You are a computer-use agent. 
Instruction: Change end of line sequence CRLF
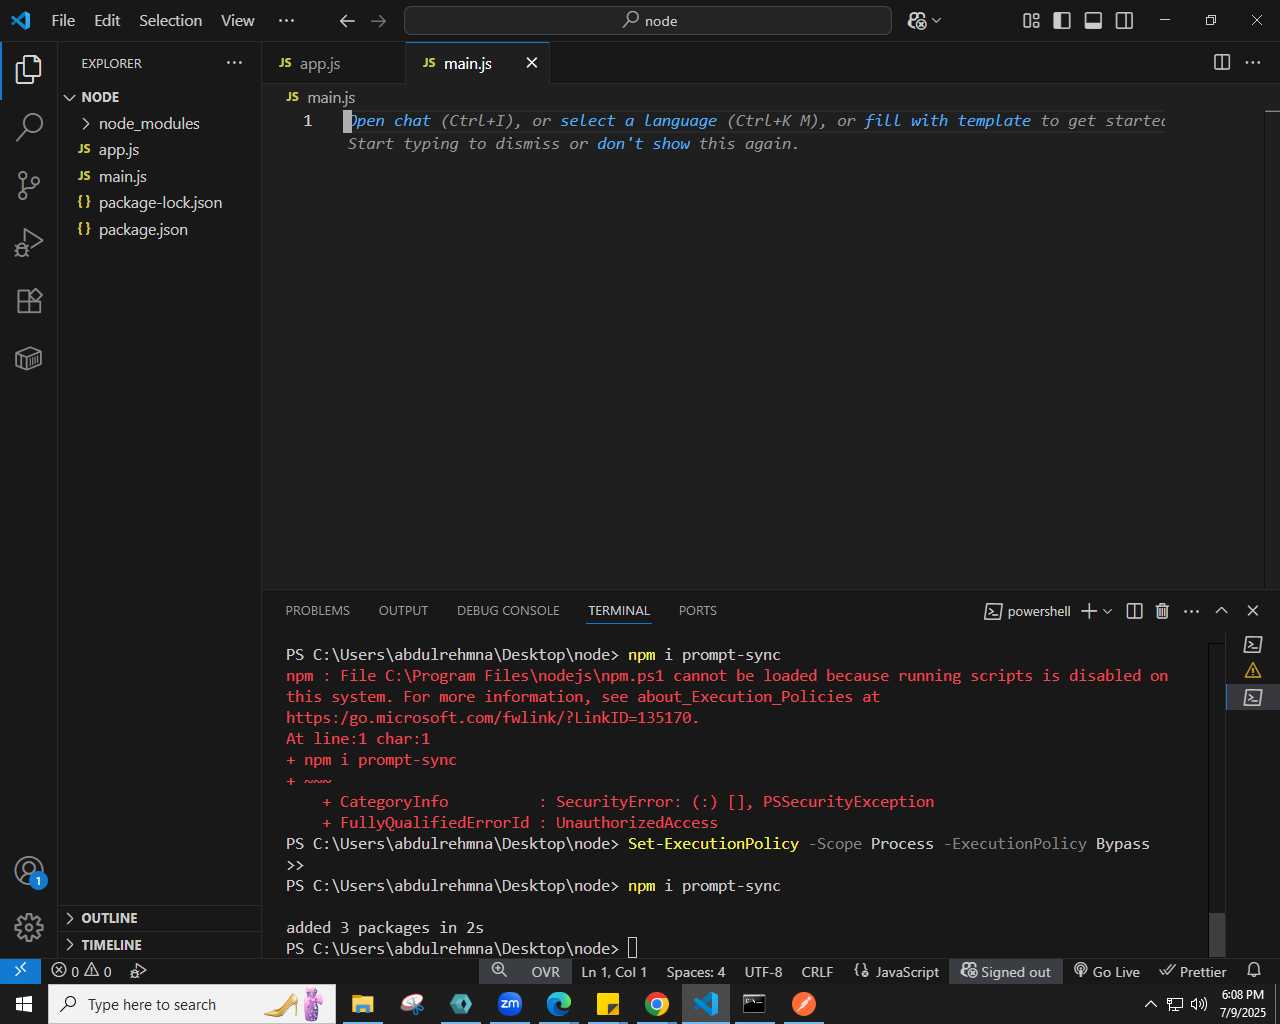[x=817, y=972]
